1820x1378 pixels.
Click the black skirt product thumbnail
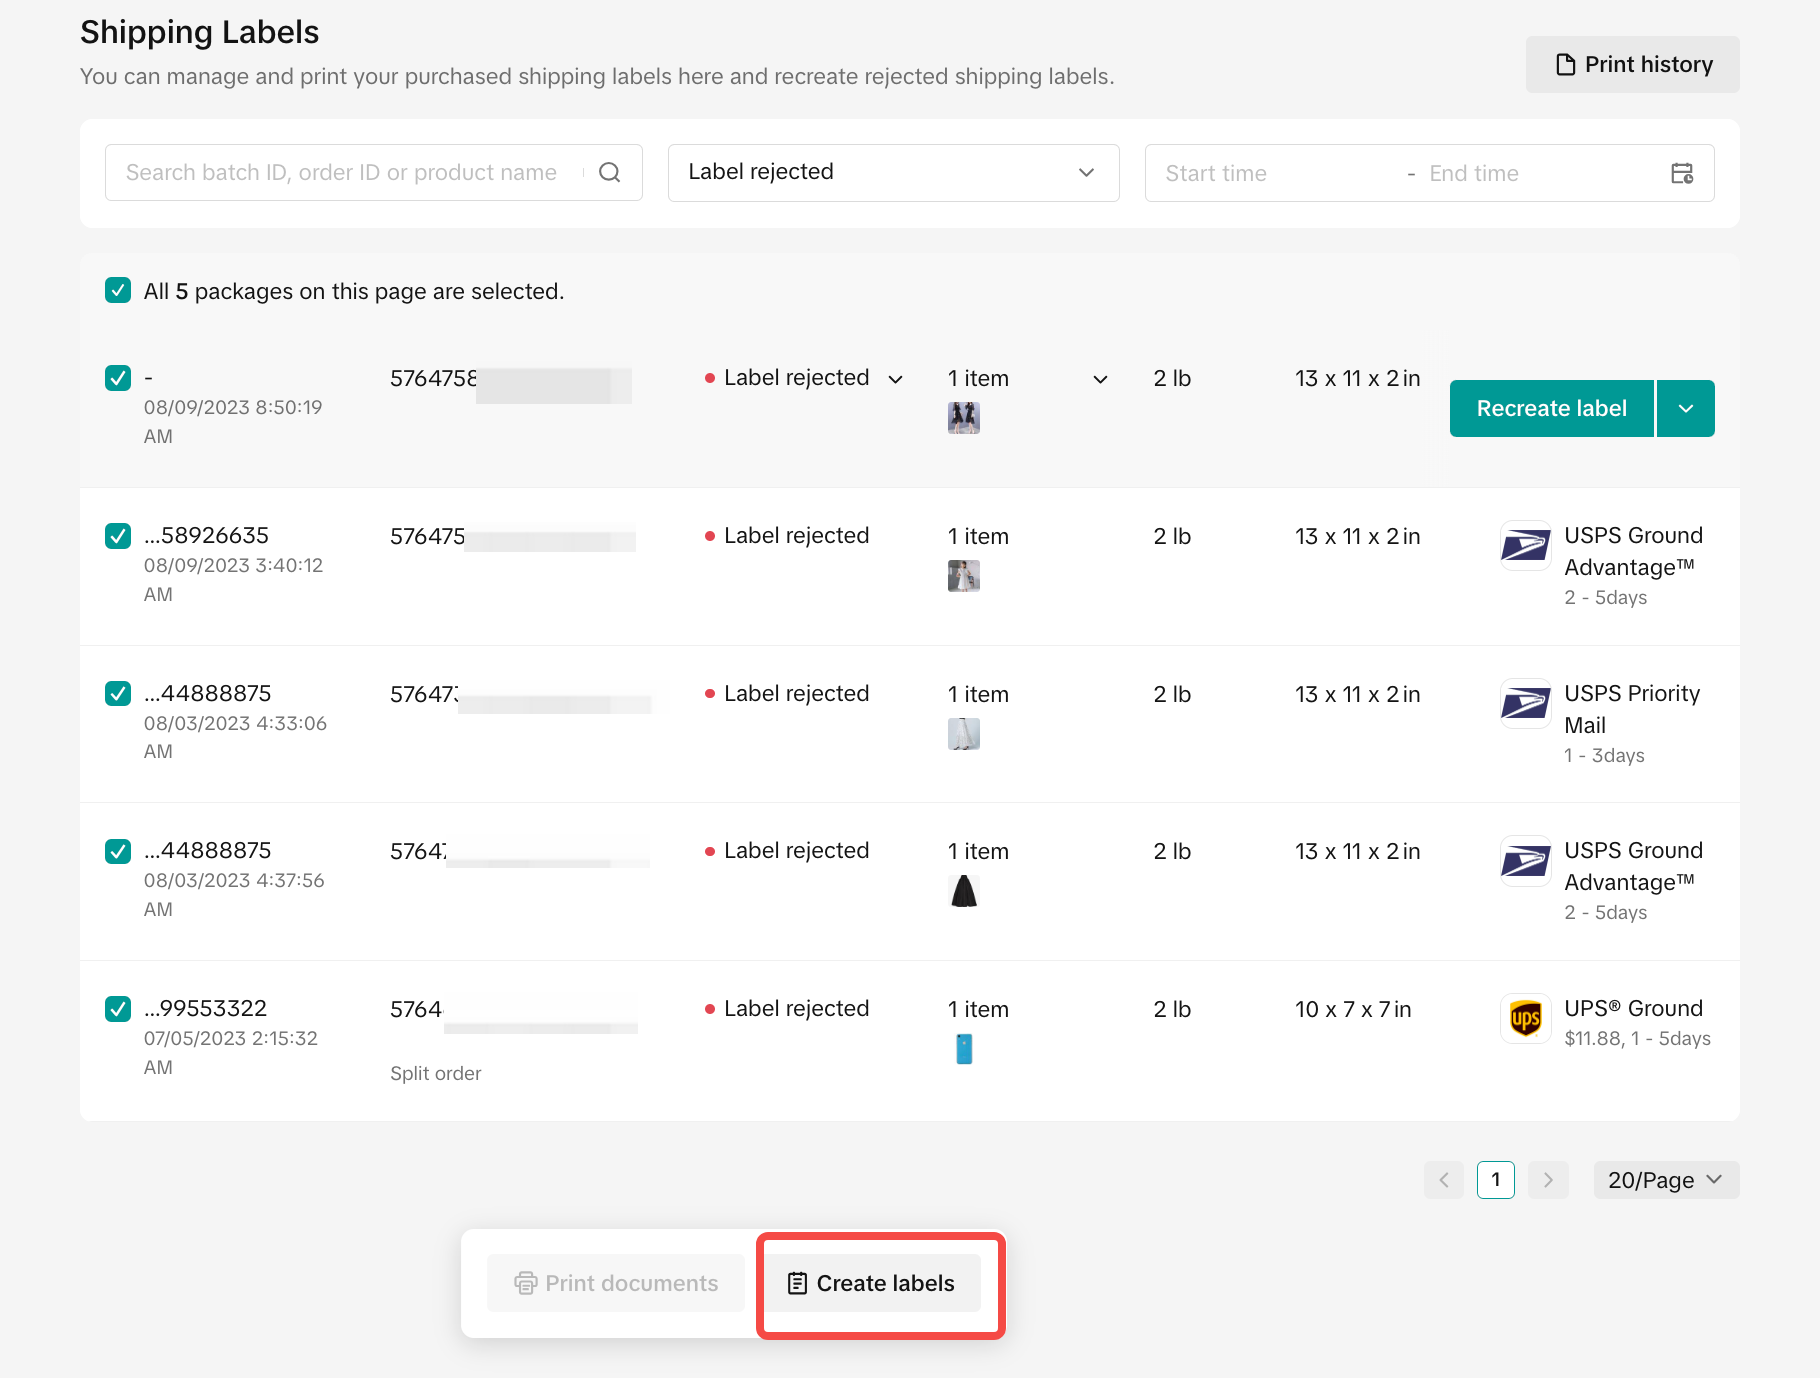tap(964, 891)
